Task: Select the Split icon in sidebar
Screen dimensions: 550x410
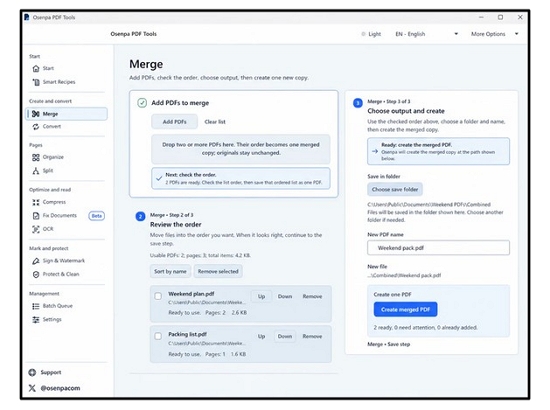Action: point(36,171)
